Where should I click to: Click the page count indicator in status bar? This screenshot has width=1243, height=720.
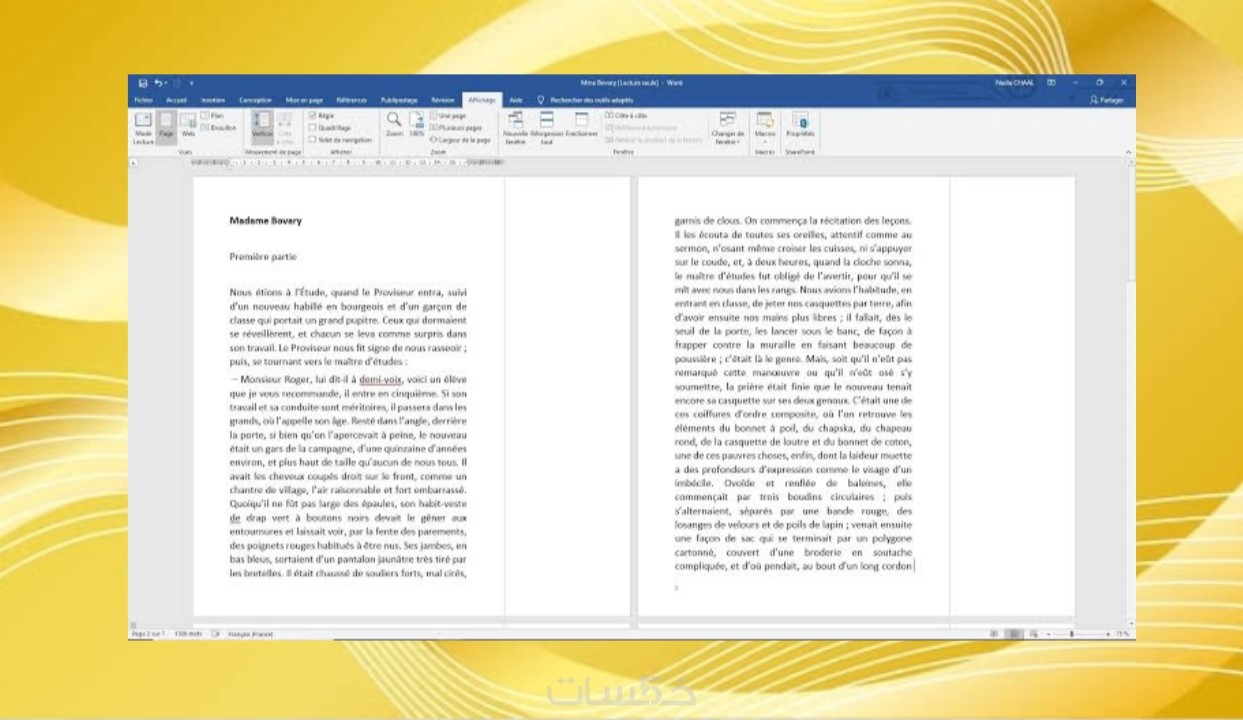[x=149, y=634]
